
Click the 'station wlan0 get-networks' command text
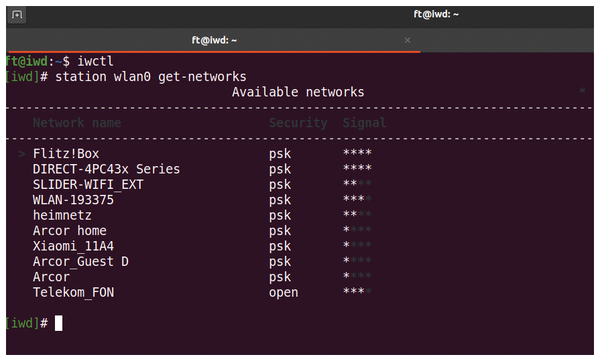tap(151, 77)
